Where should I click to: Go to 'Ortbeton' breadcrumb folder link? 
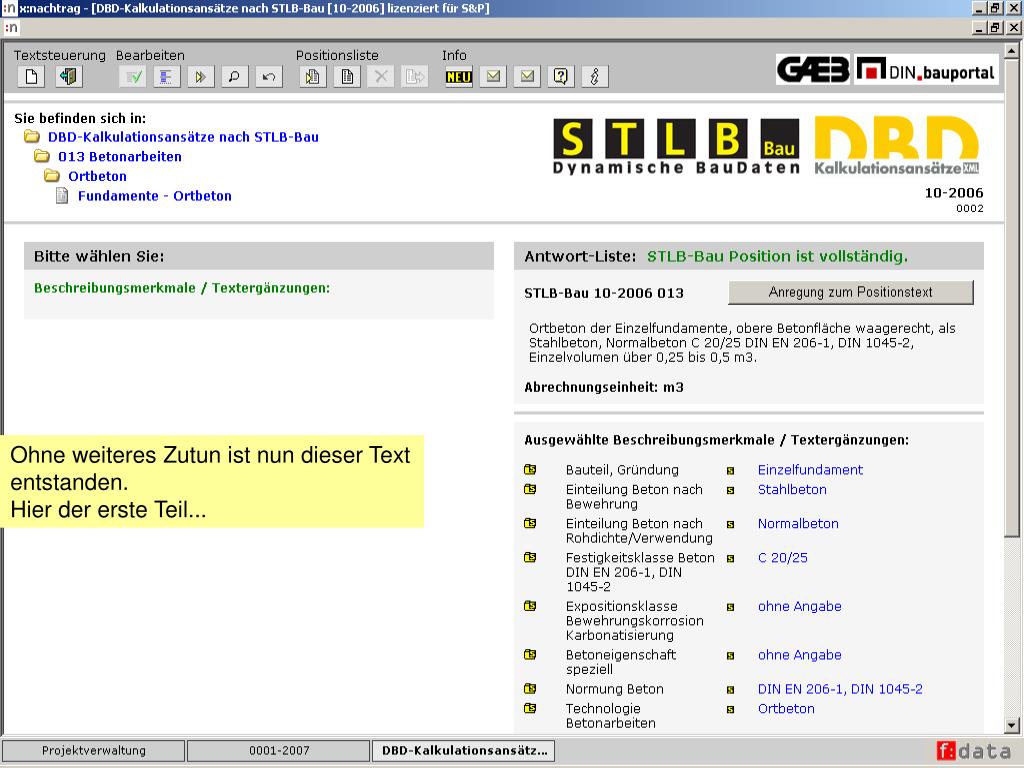(x=97, y=176)
